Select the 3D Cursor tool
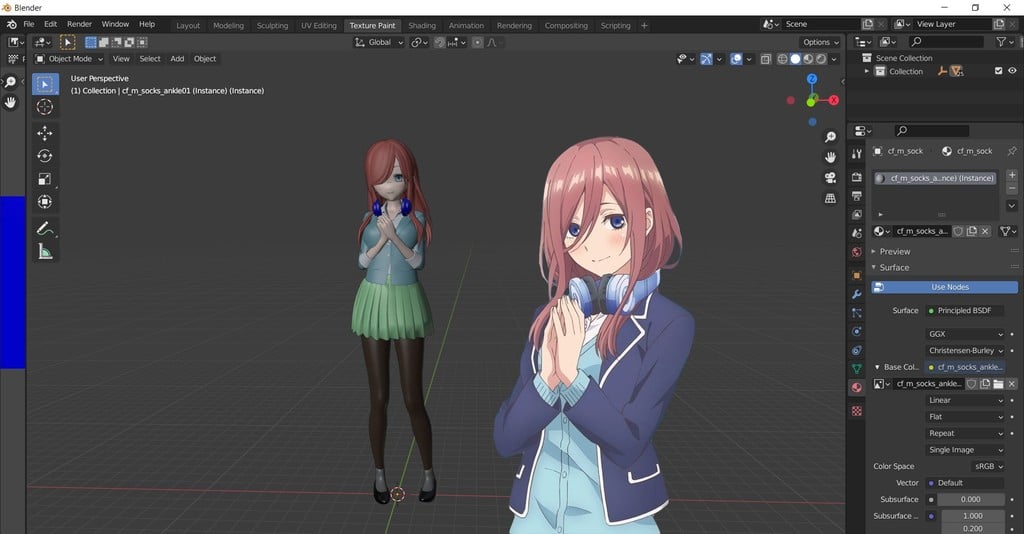The image size is (1024, 534). click(x=45, y=107)
